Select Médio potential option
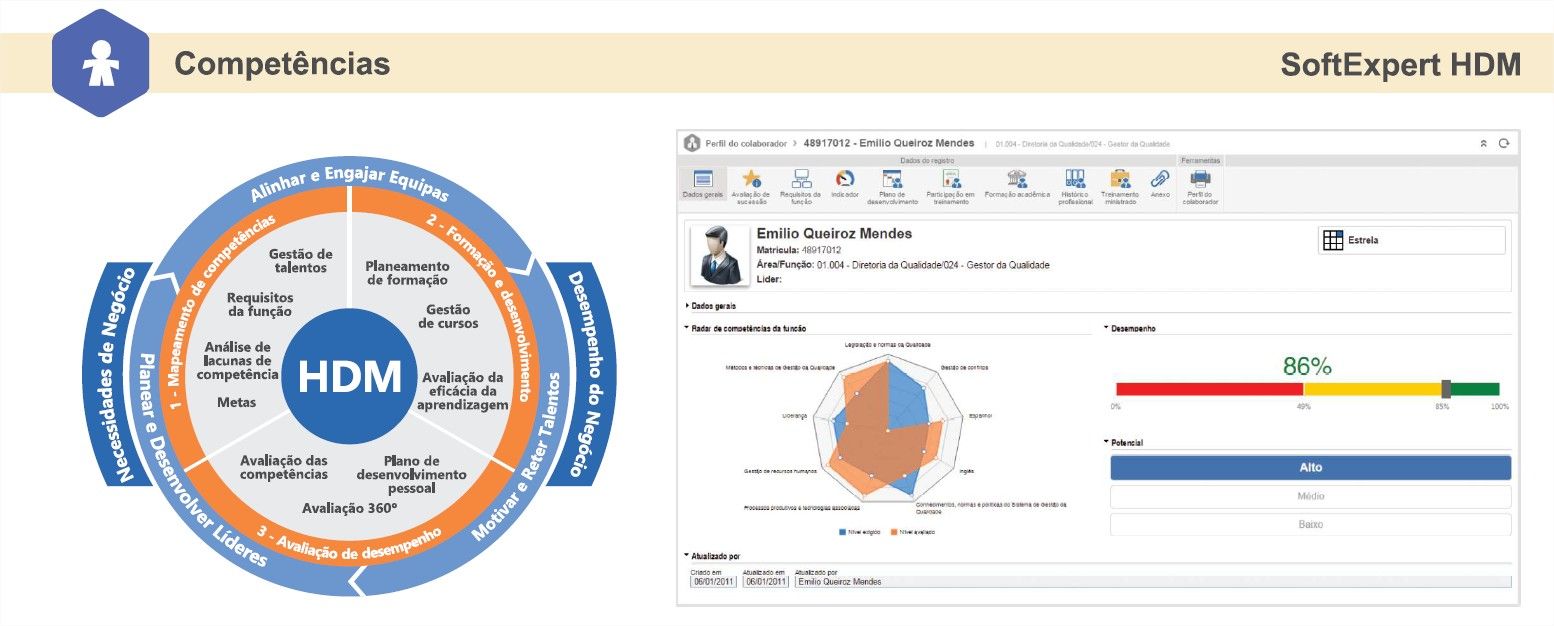1554x626 pixels. click(x=1310, y=496)
